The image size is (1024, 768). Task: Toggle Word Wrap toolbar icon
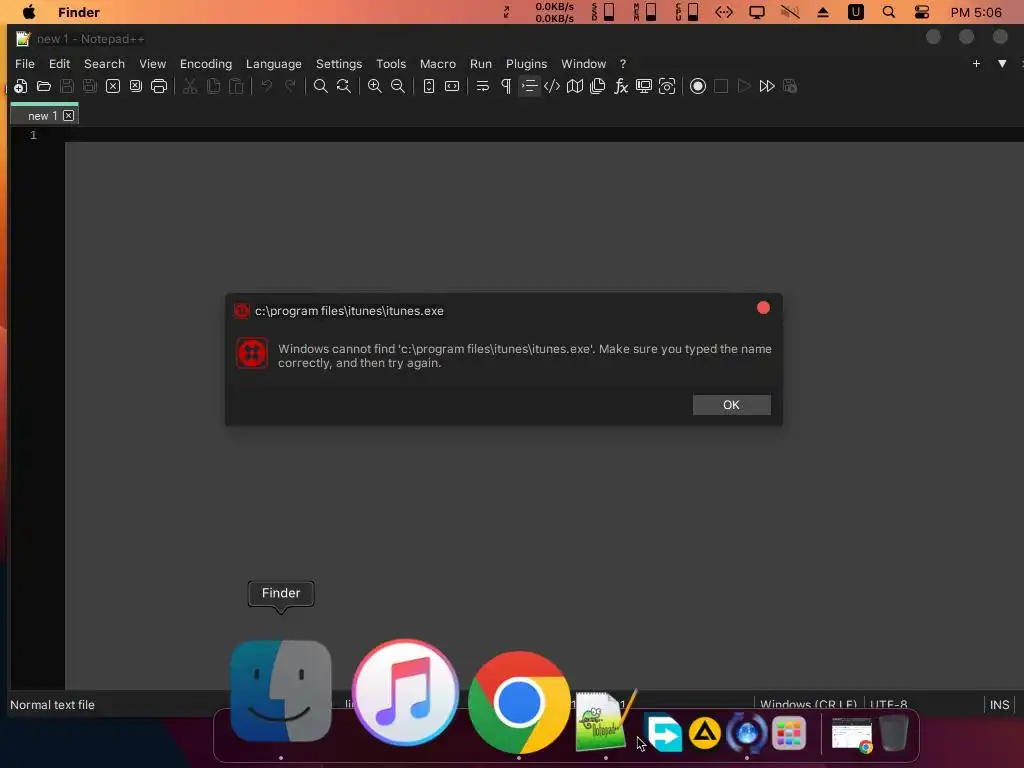(x=483, y=86)
